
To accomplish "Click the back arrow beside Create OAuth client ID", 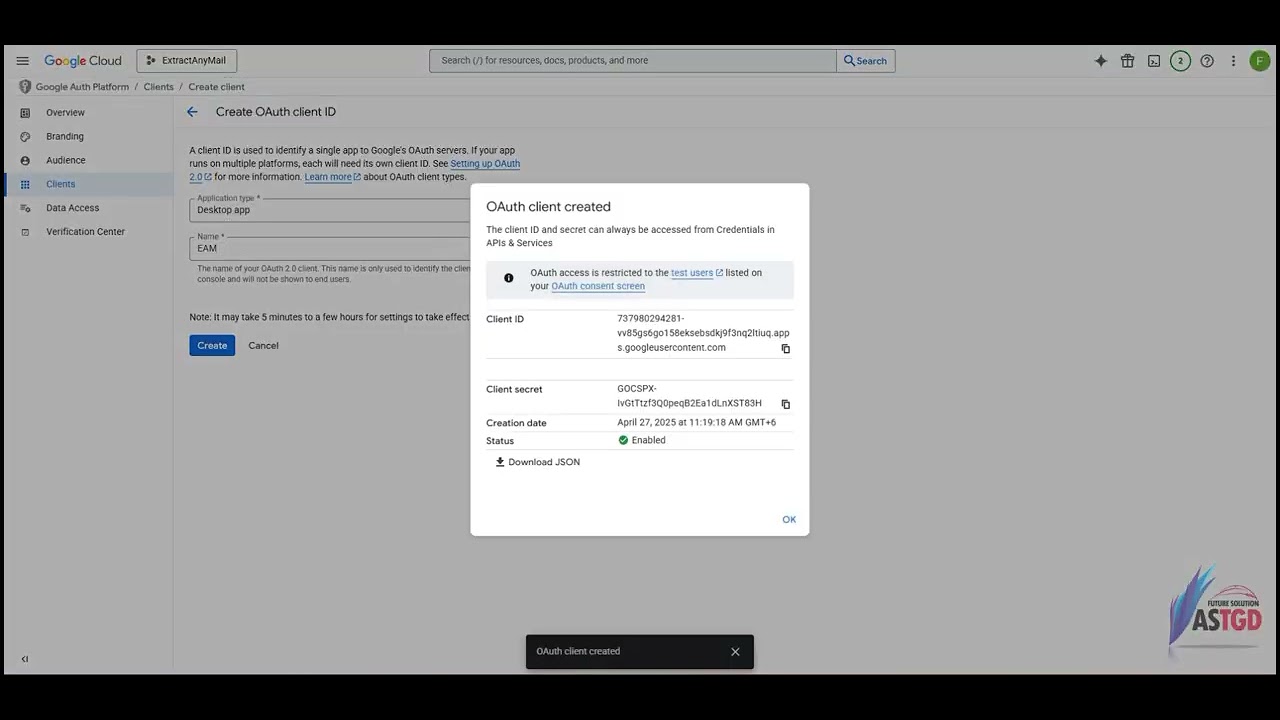I will (x=192, y=112).
